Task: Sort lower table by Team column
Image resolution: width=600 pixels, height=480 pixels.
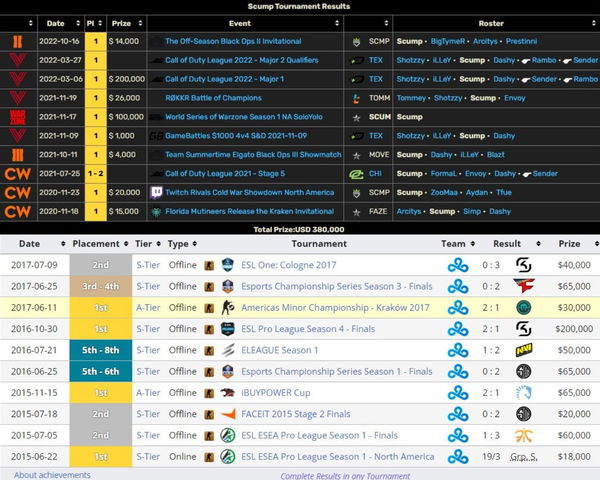Action: [x=473, y=244]
